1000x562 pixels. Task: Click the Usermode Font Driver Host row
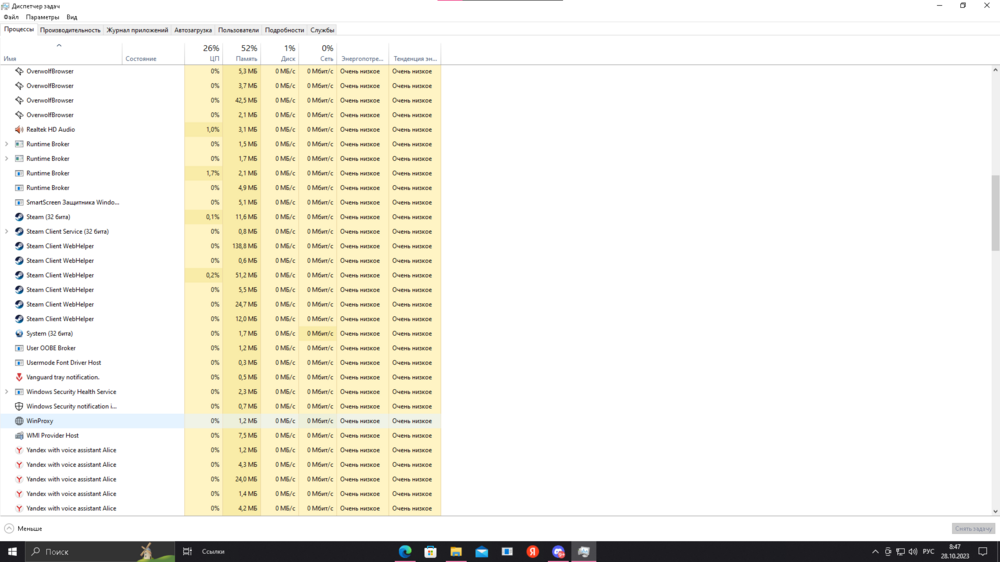click(220, 363)
